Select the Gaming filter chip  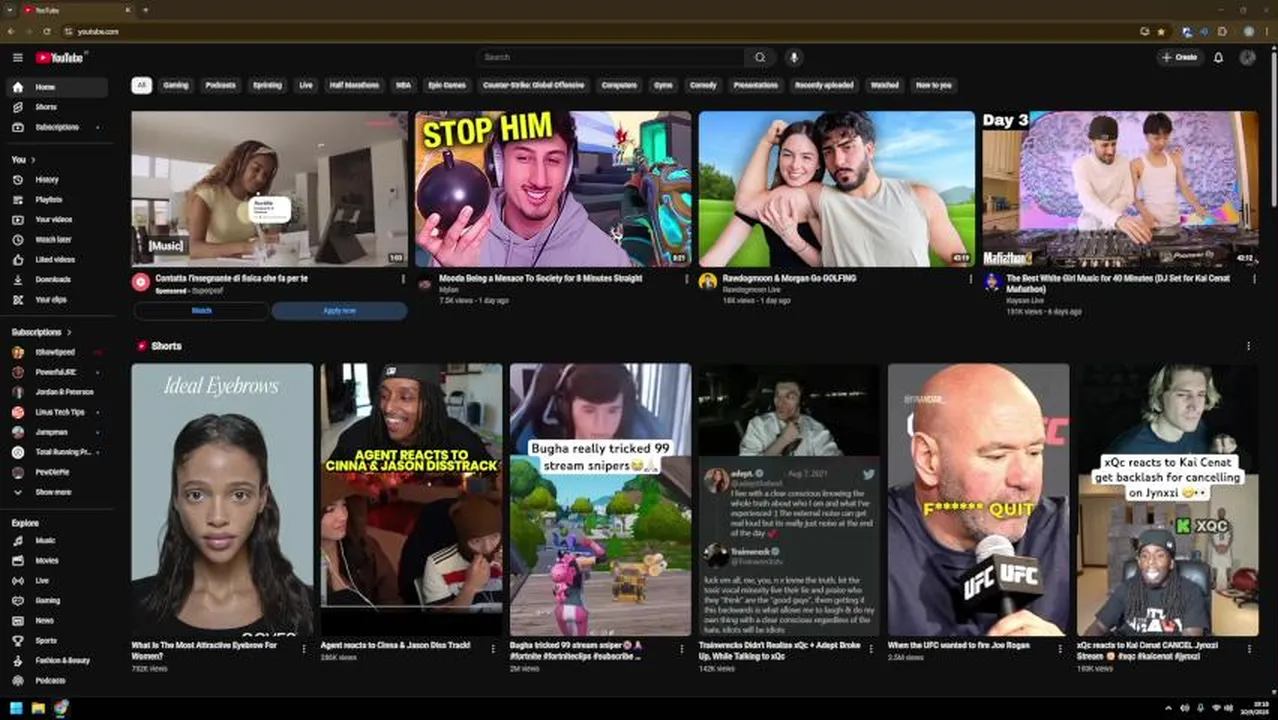176,86
